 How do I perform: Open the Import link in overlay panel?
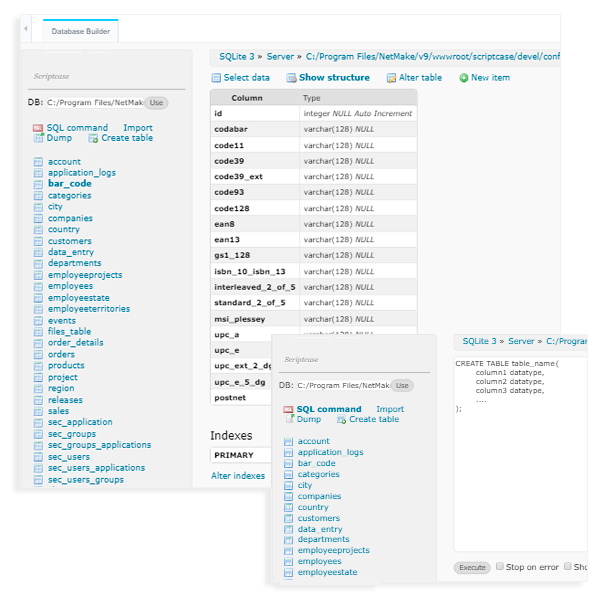[x=390, y=409]
